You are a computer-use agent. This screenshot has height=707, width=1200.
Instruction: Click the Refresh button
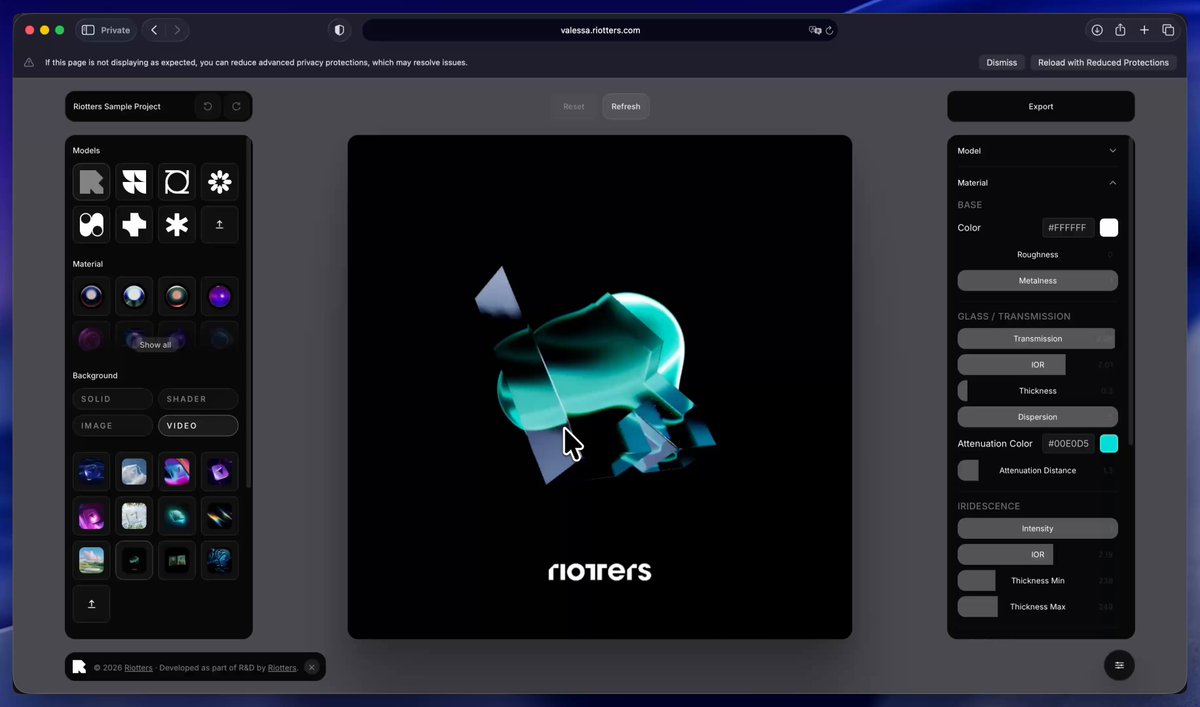point(626,106)
